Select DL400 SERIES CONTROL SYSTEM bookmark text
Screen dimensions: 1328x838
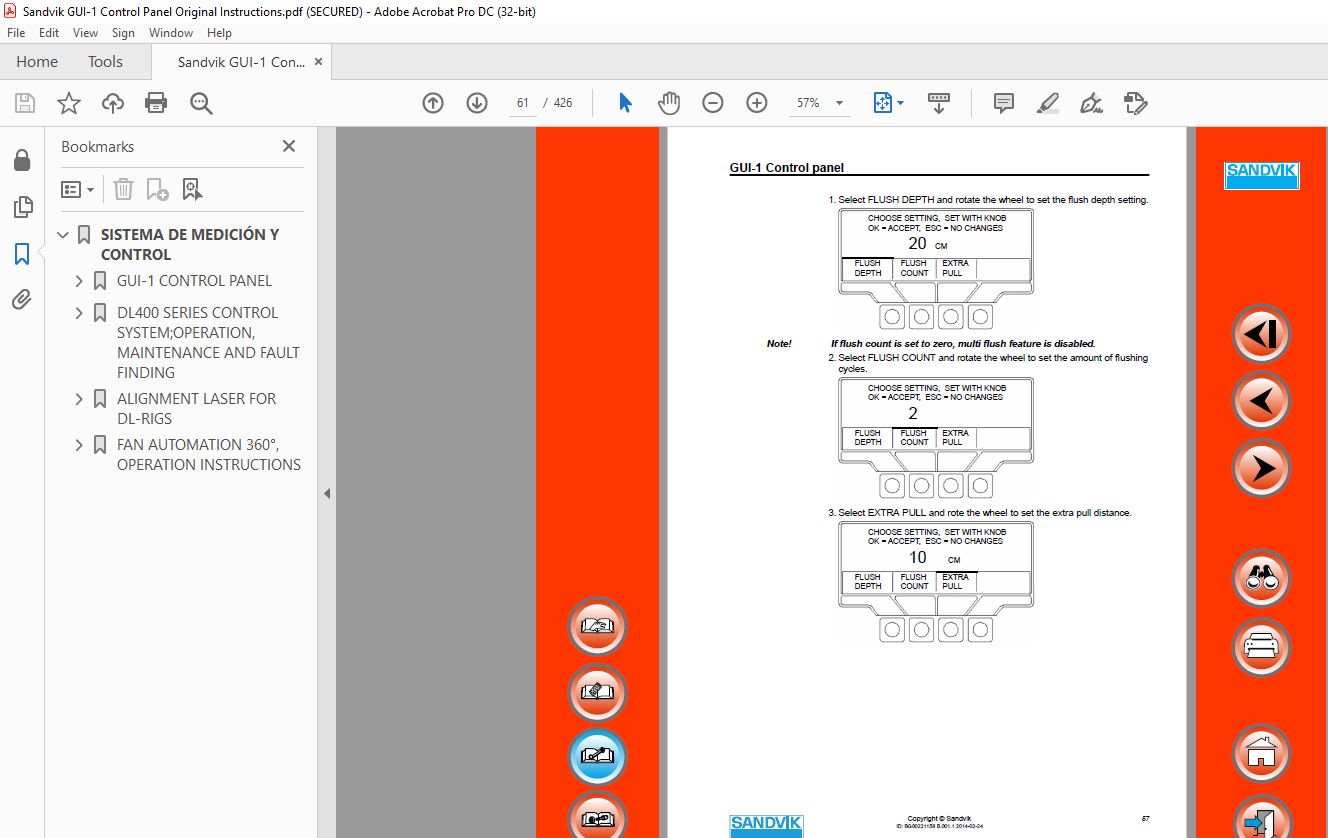(208, 343)
